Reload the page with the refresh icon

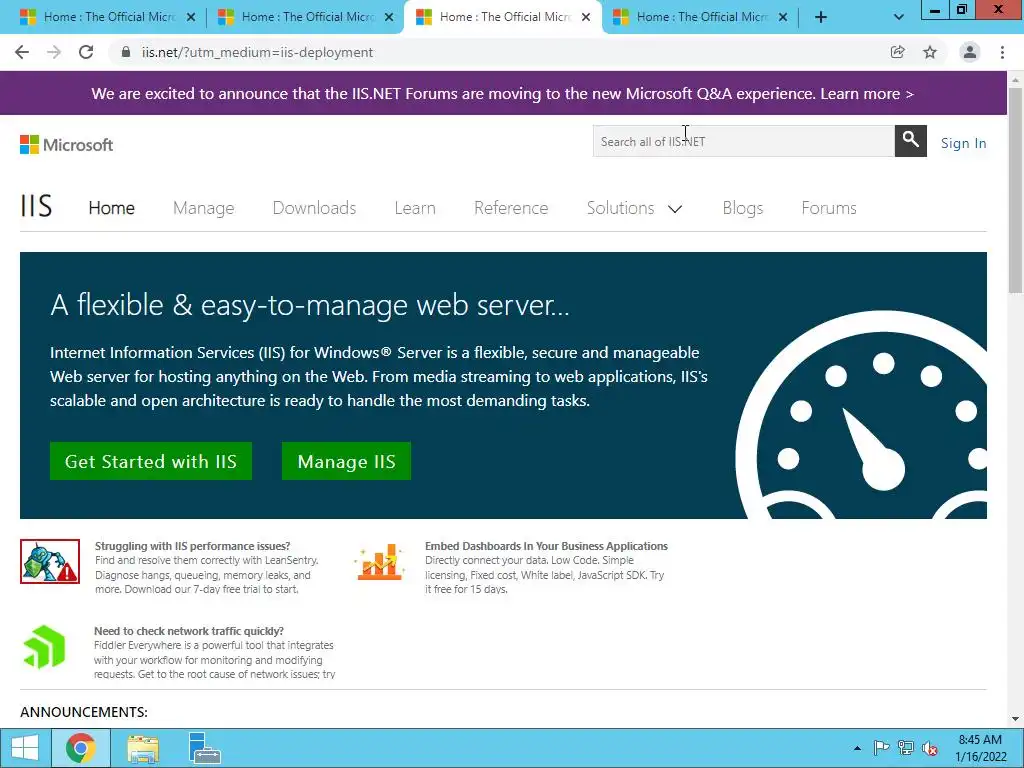[86, 52]
